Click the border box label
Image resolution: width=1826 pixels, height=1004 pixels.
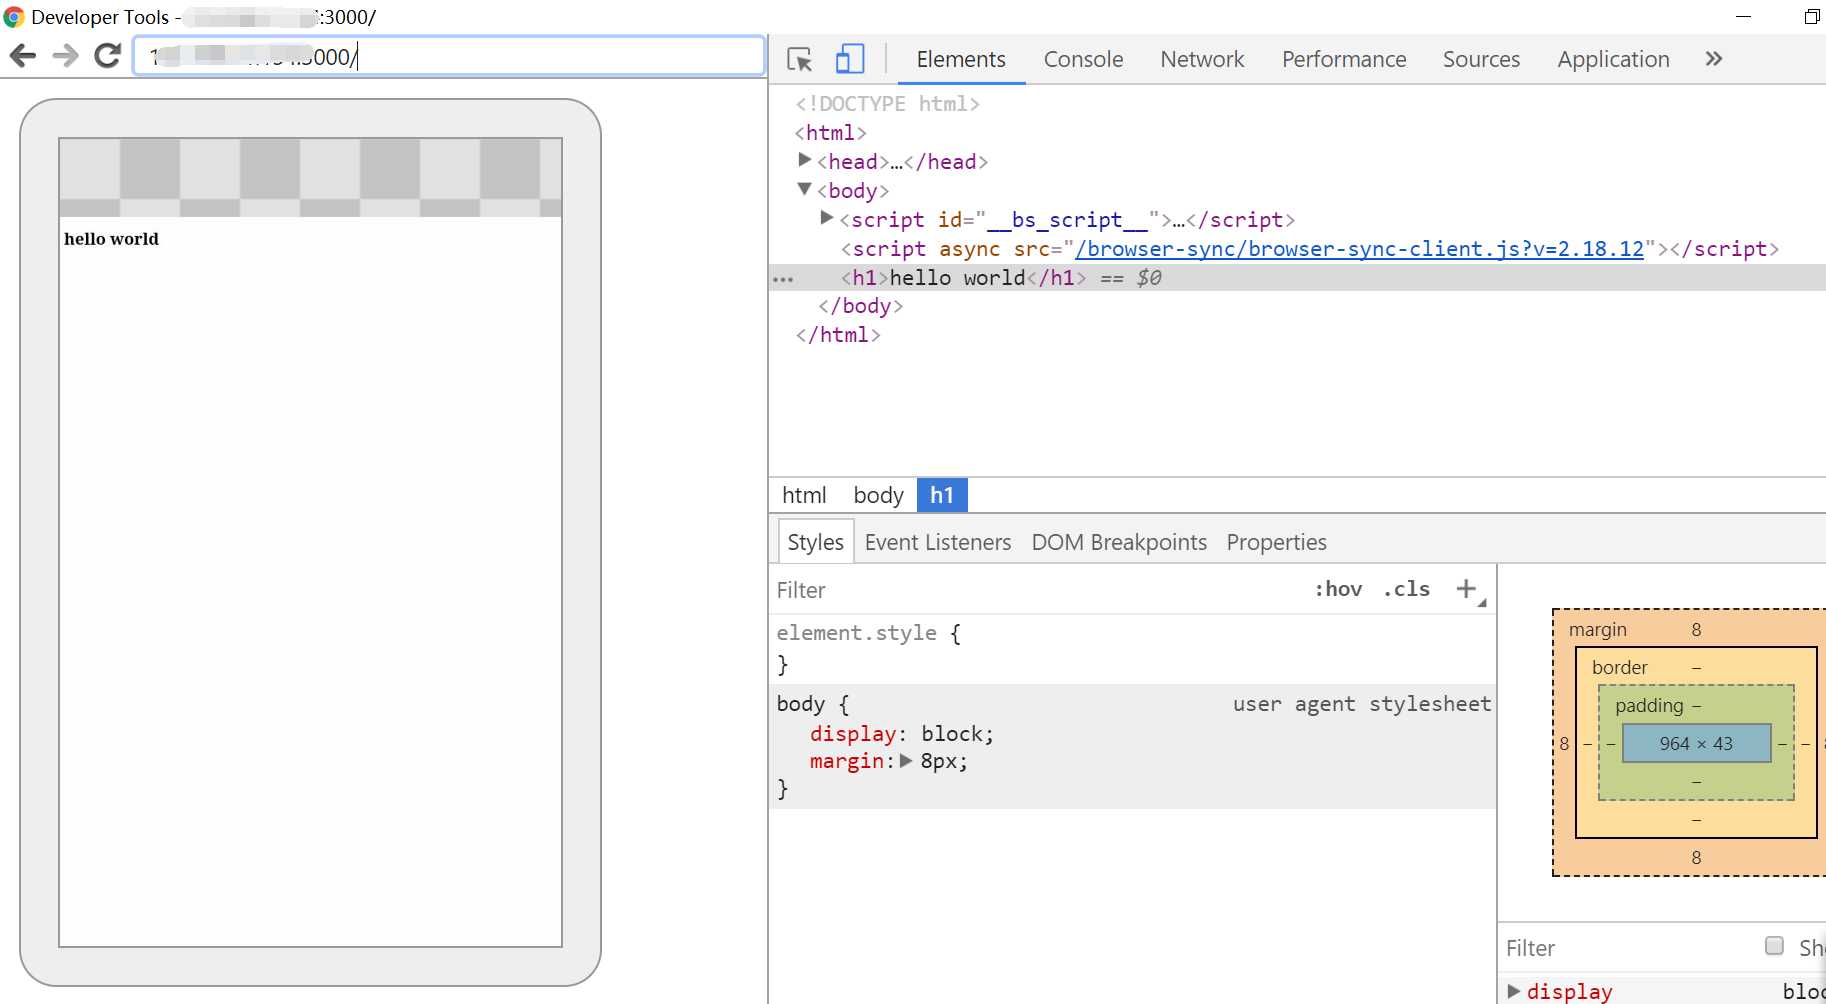(x=1620, y=667)
